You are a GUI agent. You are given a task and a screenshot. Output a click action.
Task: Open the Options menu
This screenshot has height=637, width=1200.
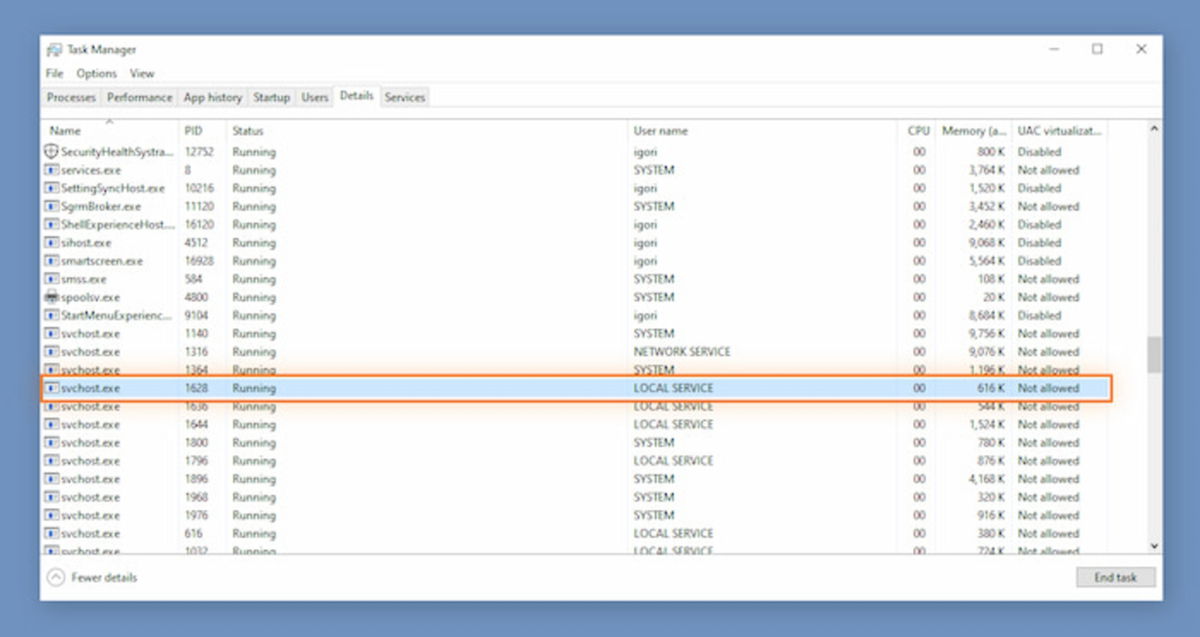pyautogui.click(x=97, y=73)
